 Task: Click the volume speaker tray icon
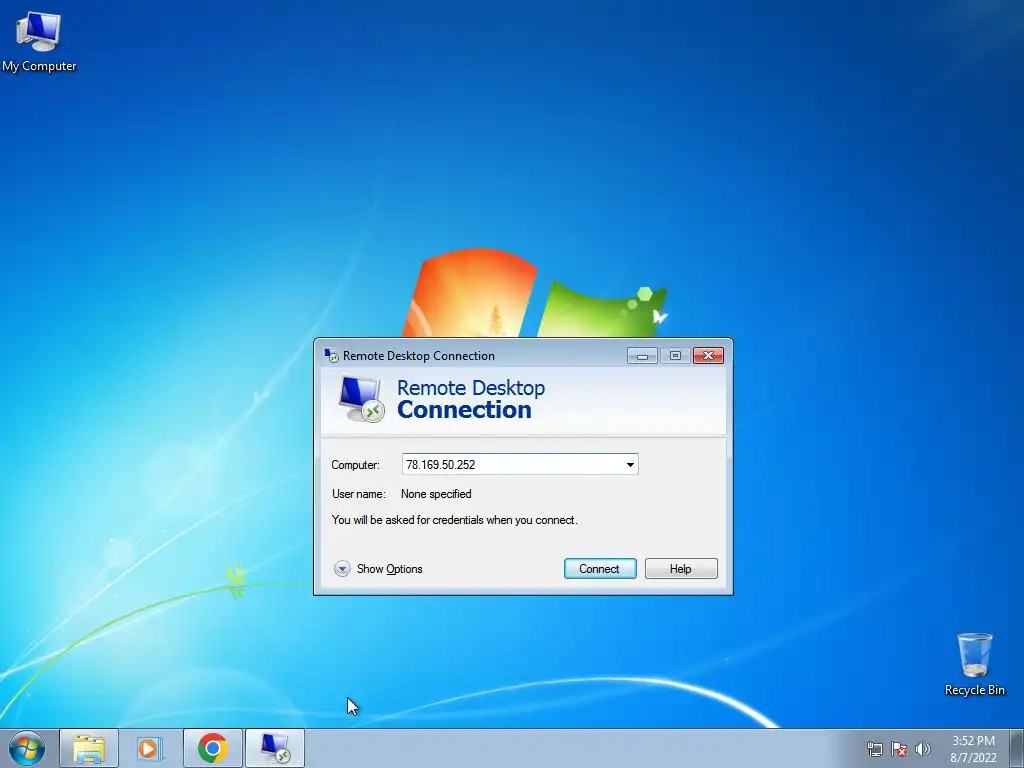pyautogui.click(x=923, y=749)
